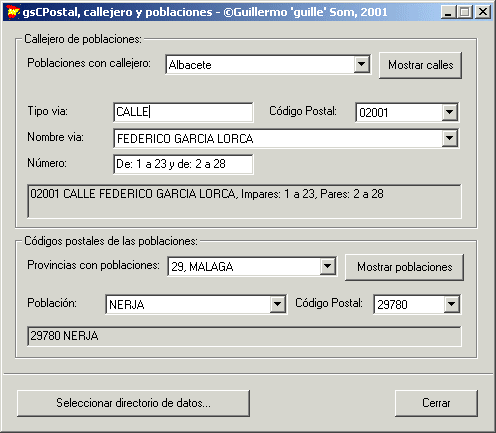Open the 29780 Código Postal dropdown arrow
The width and height of the screenshot is (496, 433).
[x=452, y=304]
